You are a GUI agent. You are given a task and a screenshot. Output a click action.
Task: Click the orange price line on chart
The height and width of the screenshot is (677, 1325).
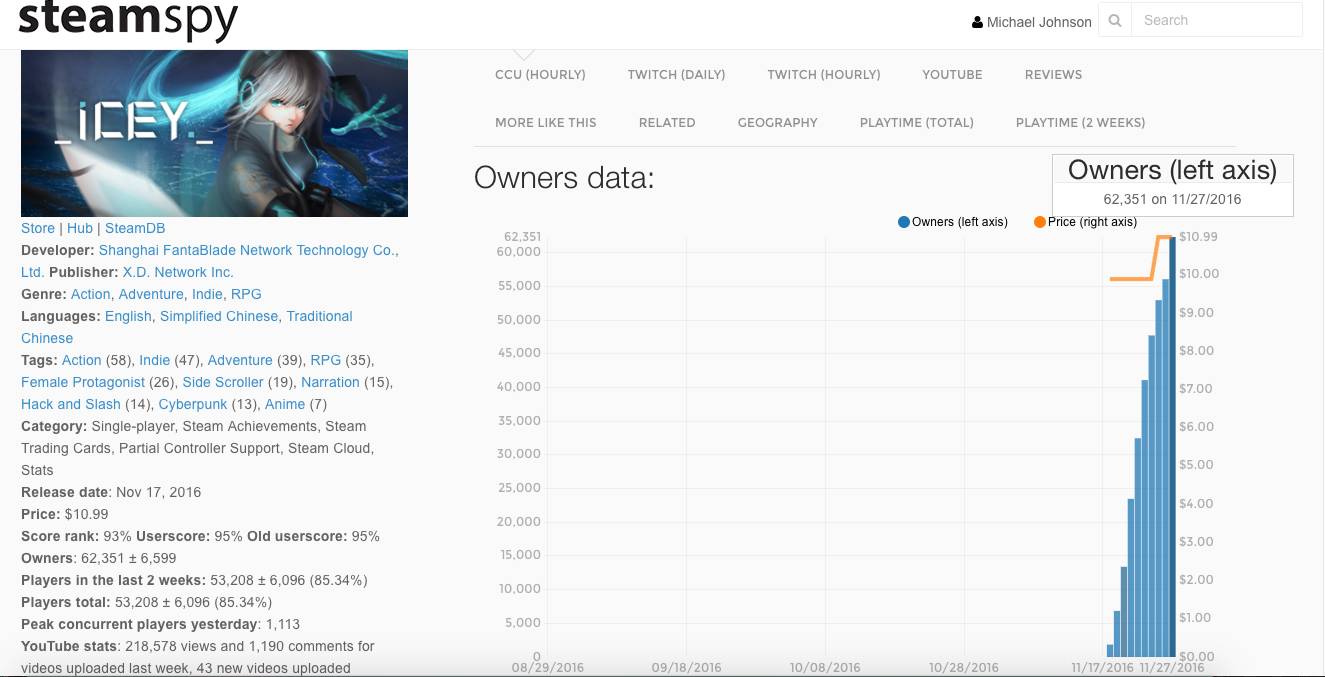(1130, 279)
